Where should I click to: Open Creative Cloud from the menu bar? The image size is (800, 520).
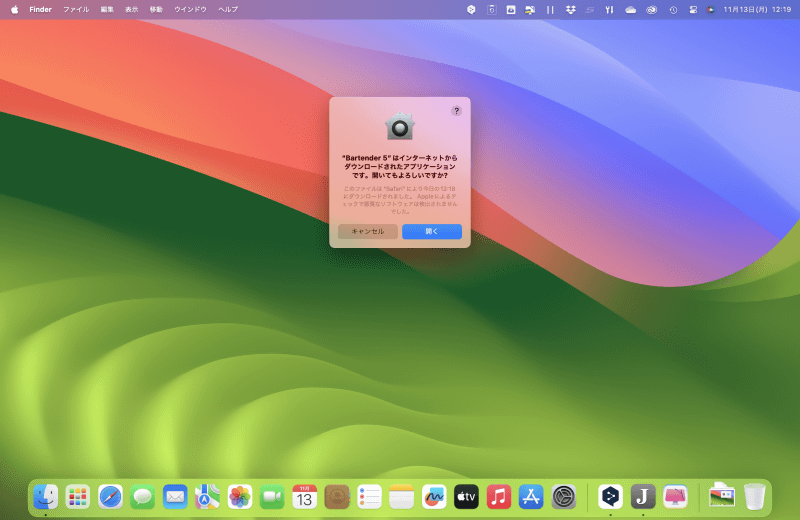pos(652,10)
